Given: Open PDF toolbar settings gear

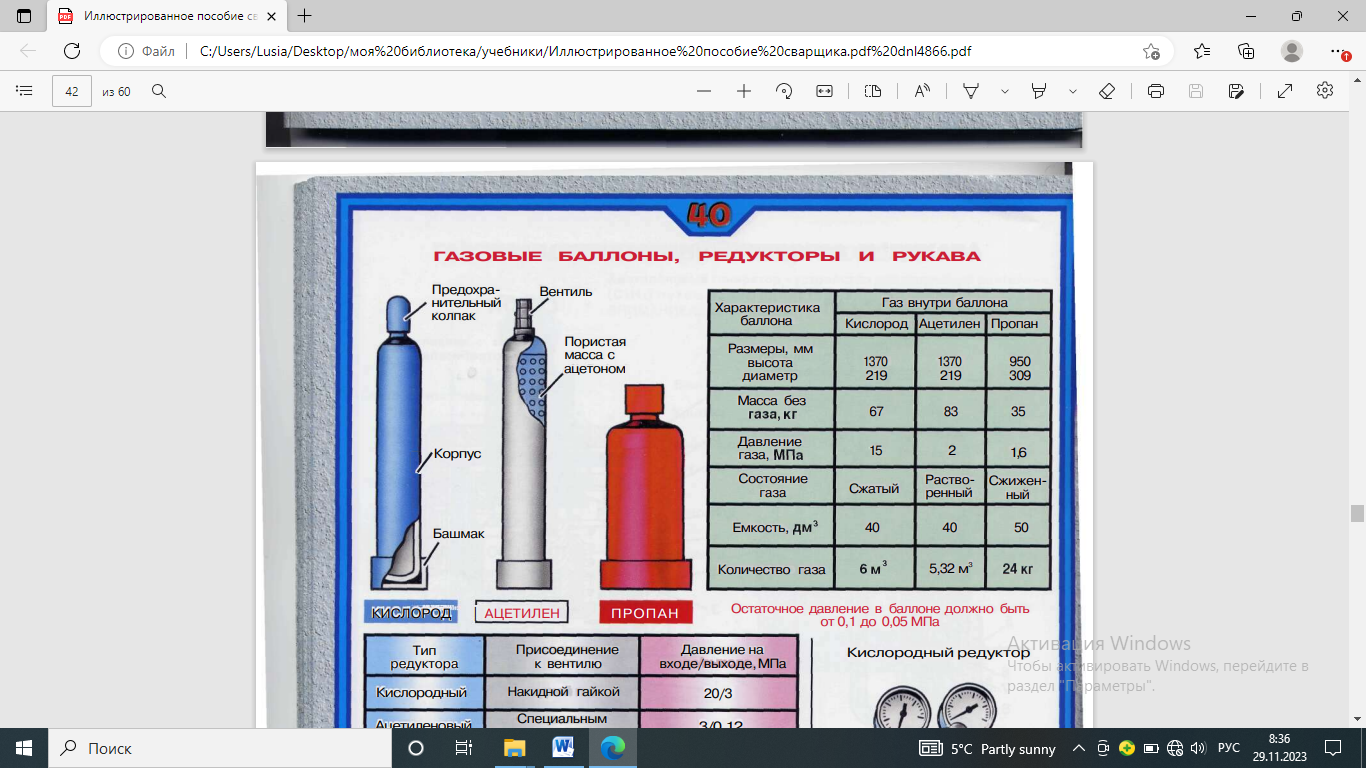Looking at the screenshot, I should pyautogui.click(x=1325, y=91).
